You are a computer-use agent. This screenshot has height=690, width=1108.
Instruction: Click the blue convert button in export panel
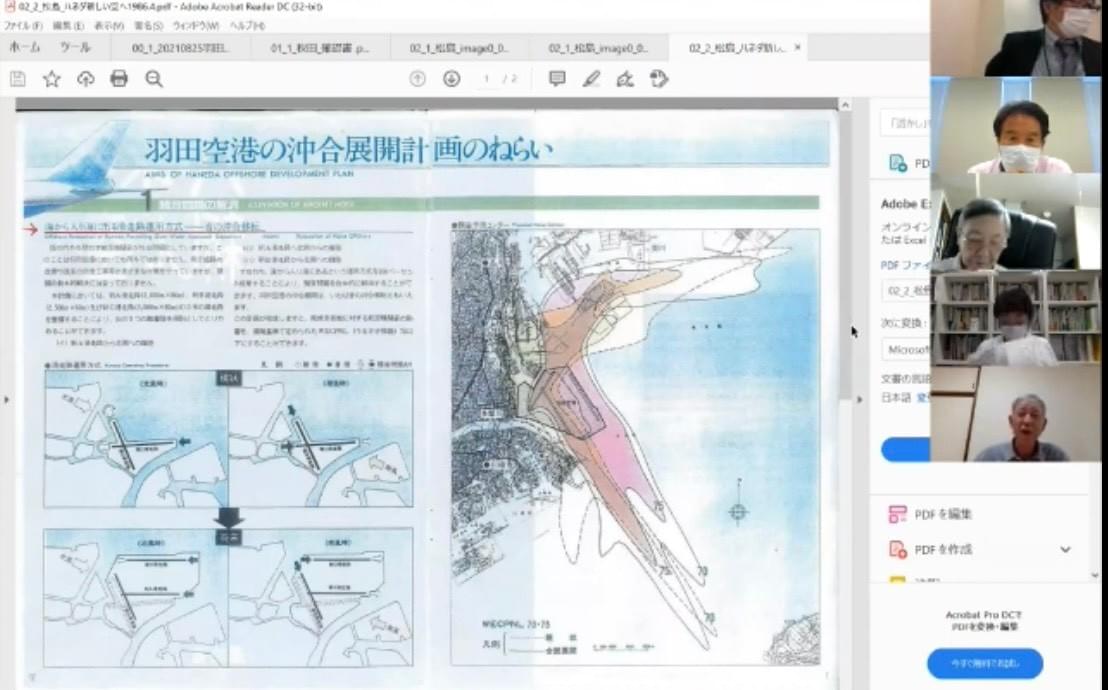[x=905, y=450]
